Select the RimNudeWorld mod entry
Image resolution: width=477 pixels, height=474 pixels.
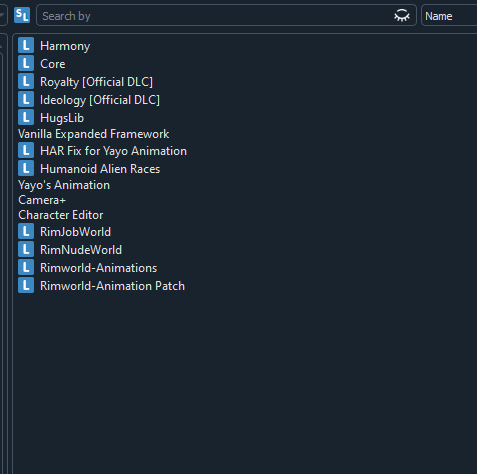(81, 250)
